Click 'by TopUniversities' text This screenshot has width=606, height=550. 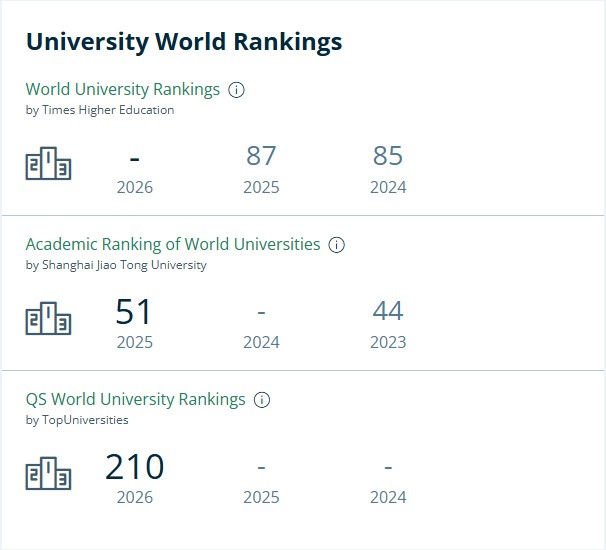tap(77, 420)
